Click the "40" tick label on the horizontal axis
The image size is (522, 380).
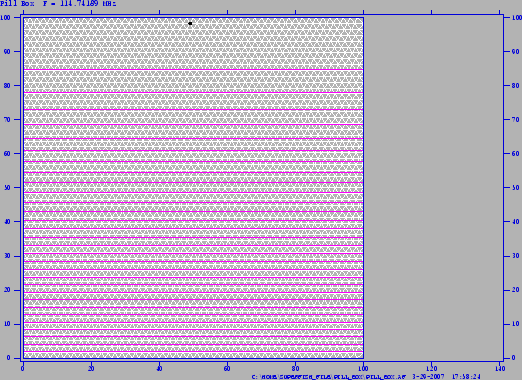pyautogui.click(x=159, y=369)
